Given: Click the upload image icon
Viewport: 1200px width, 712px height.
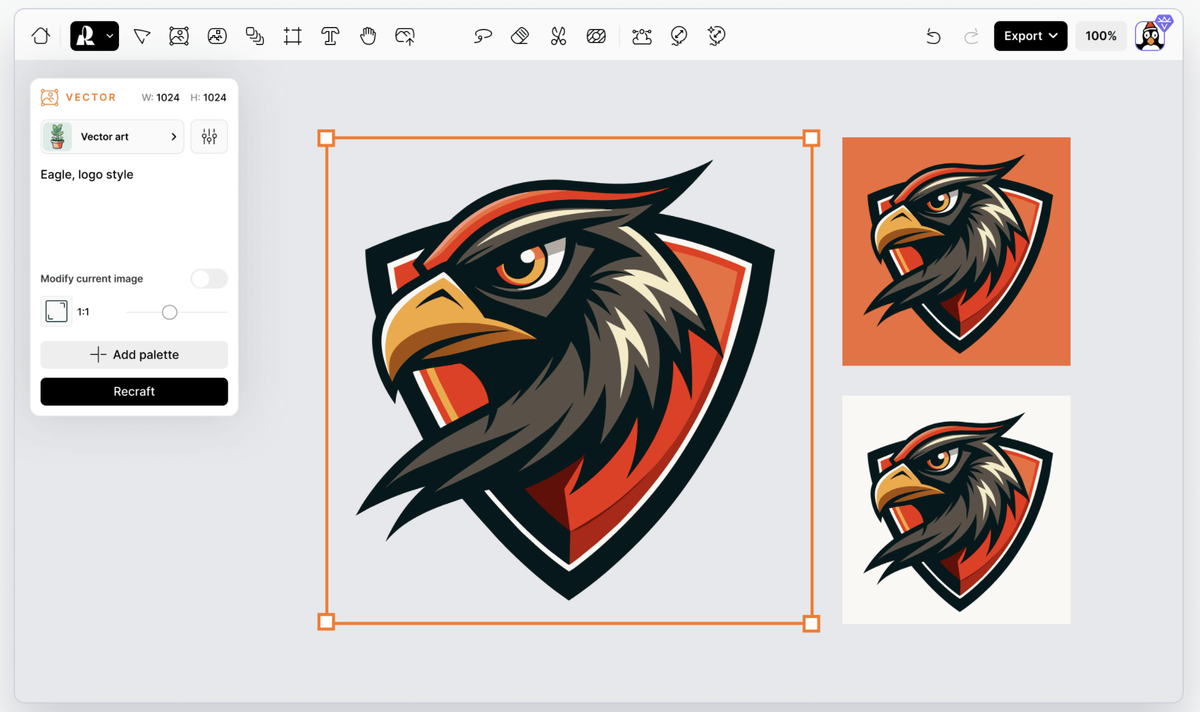Looking at the screenshot, I should pyautogui.click(x=405, y=36).
